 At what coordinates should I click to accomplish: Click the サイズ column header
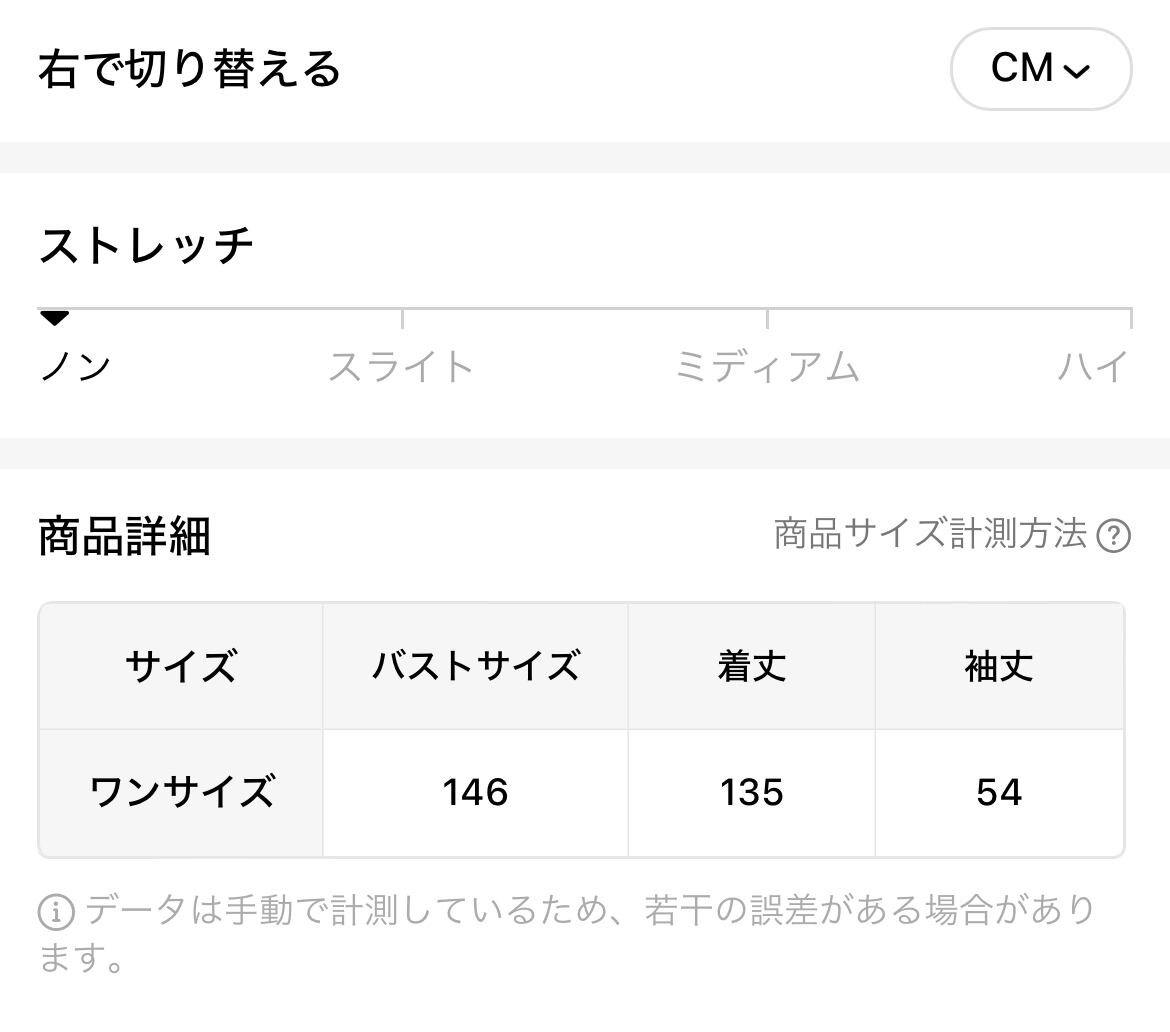(181, 666)
